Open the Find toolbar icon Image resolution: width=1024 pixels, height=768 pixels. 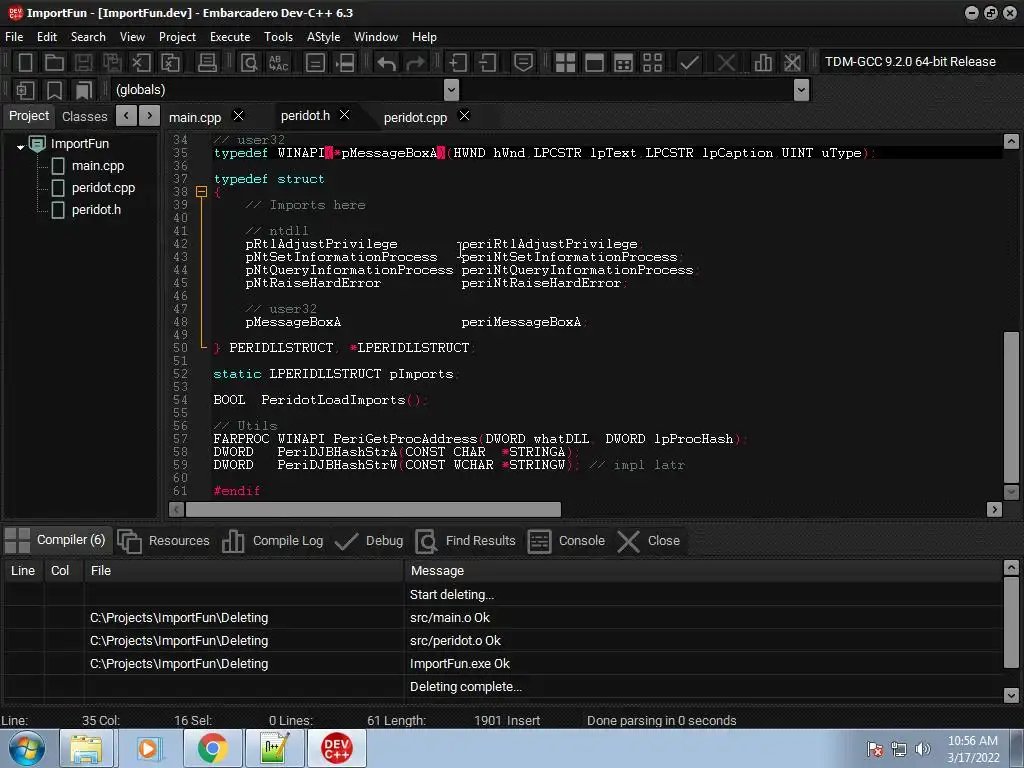point(249,63)
